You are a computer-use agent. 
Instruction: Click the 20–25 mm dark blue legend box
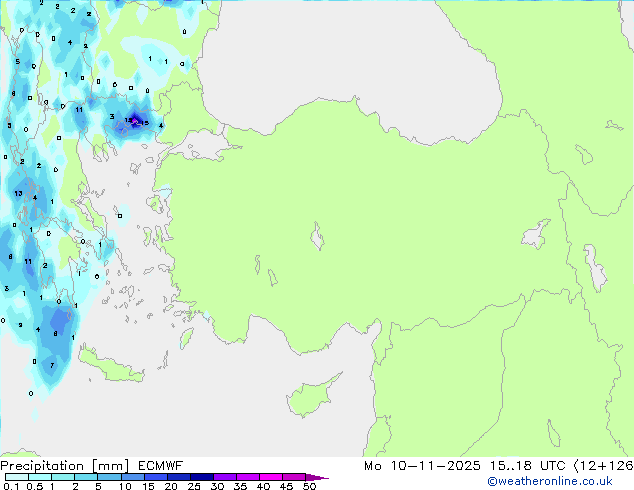click(x=179, y=477)
